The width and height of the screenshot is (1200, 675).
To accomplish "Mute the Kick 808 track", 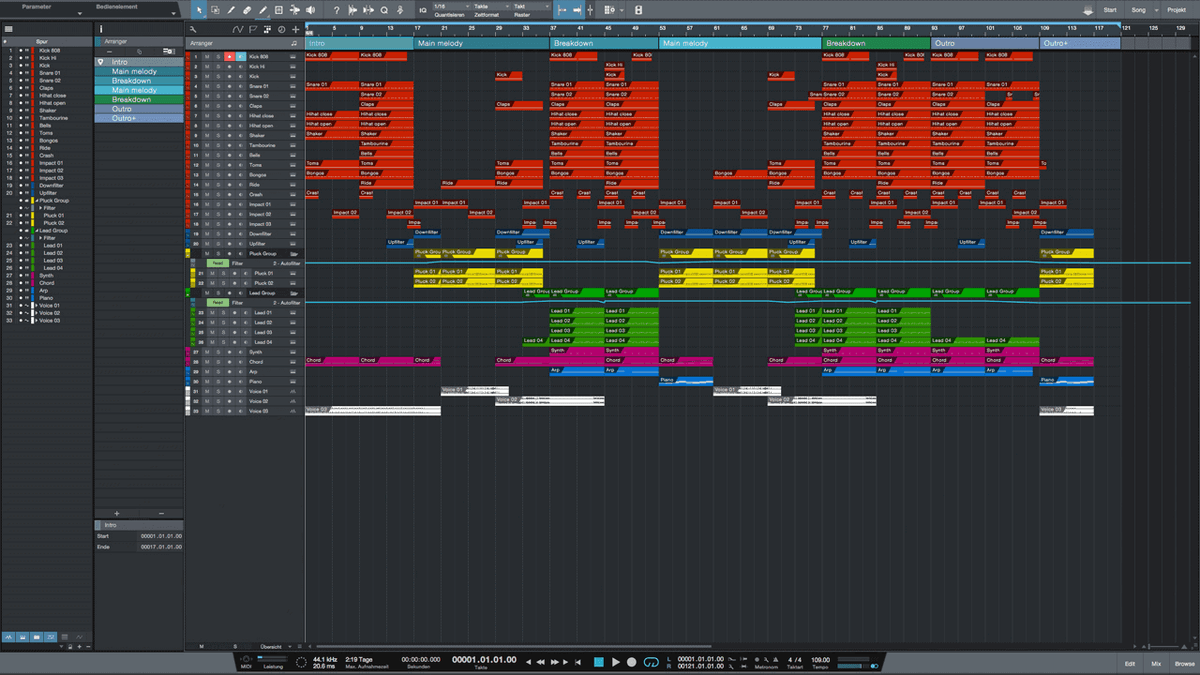I will [207, 56].
